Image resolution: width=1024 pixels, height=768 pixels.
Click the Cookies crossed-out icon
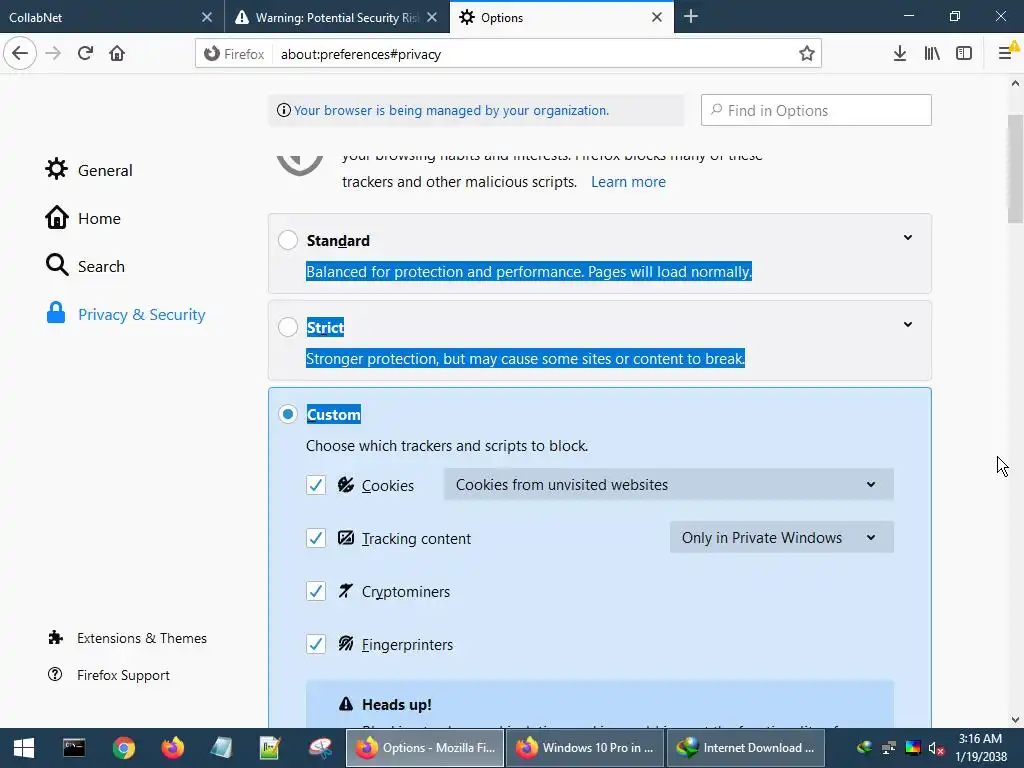tap(345, 485)
